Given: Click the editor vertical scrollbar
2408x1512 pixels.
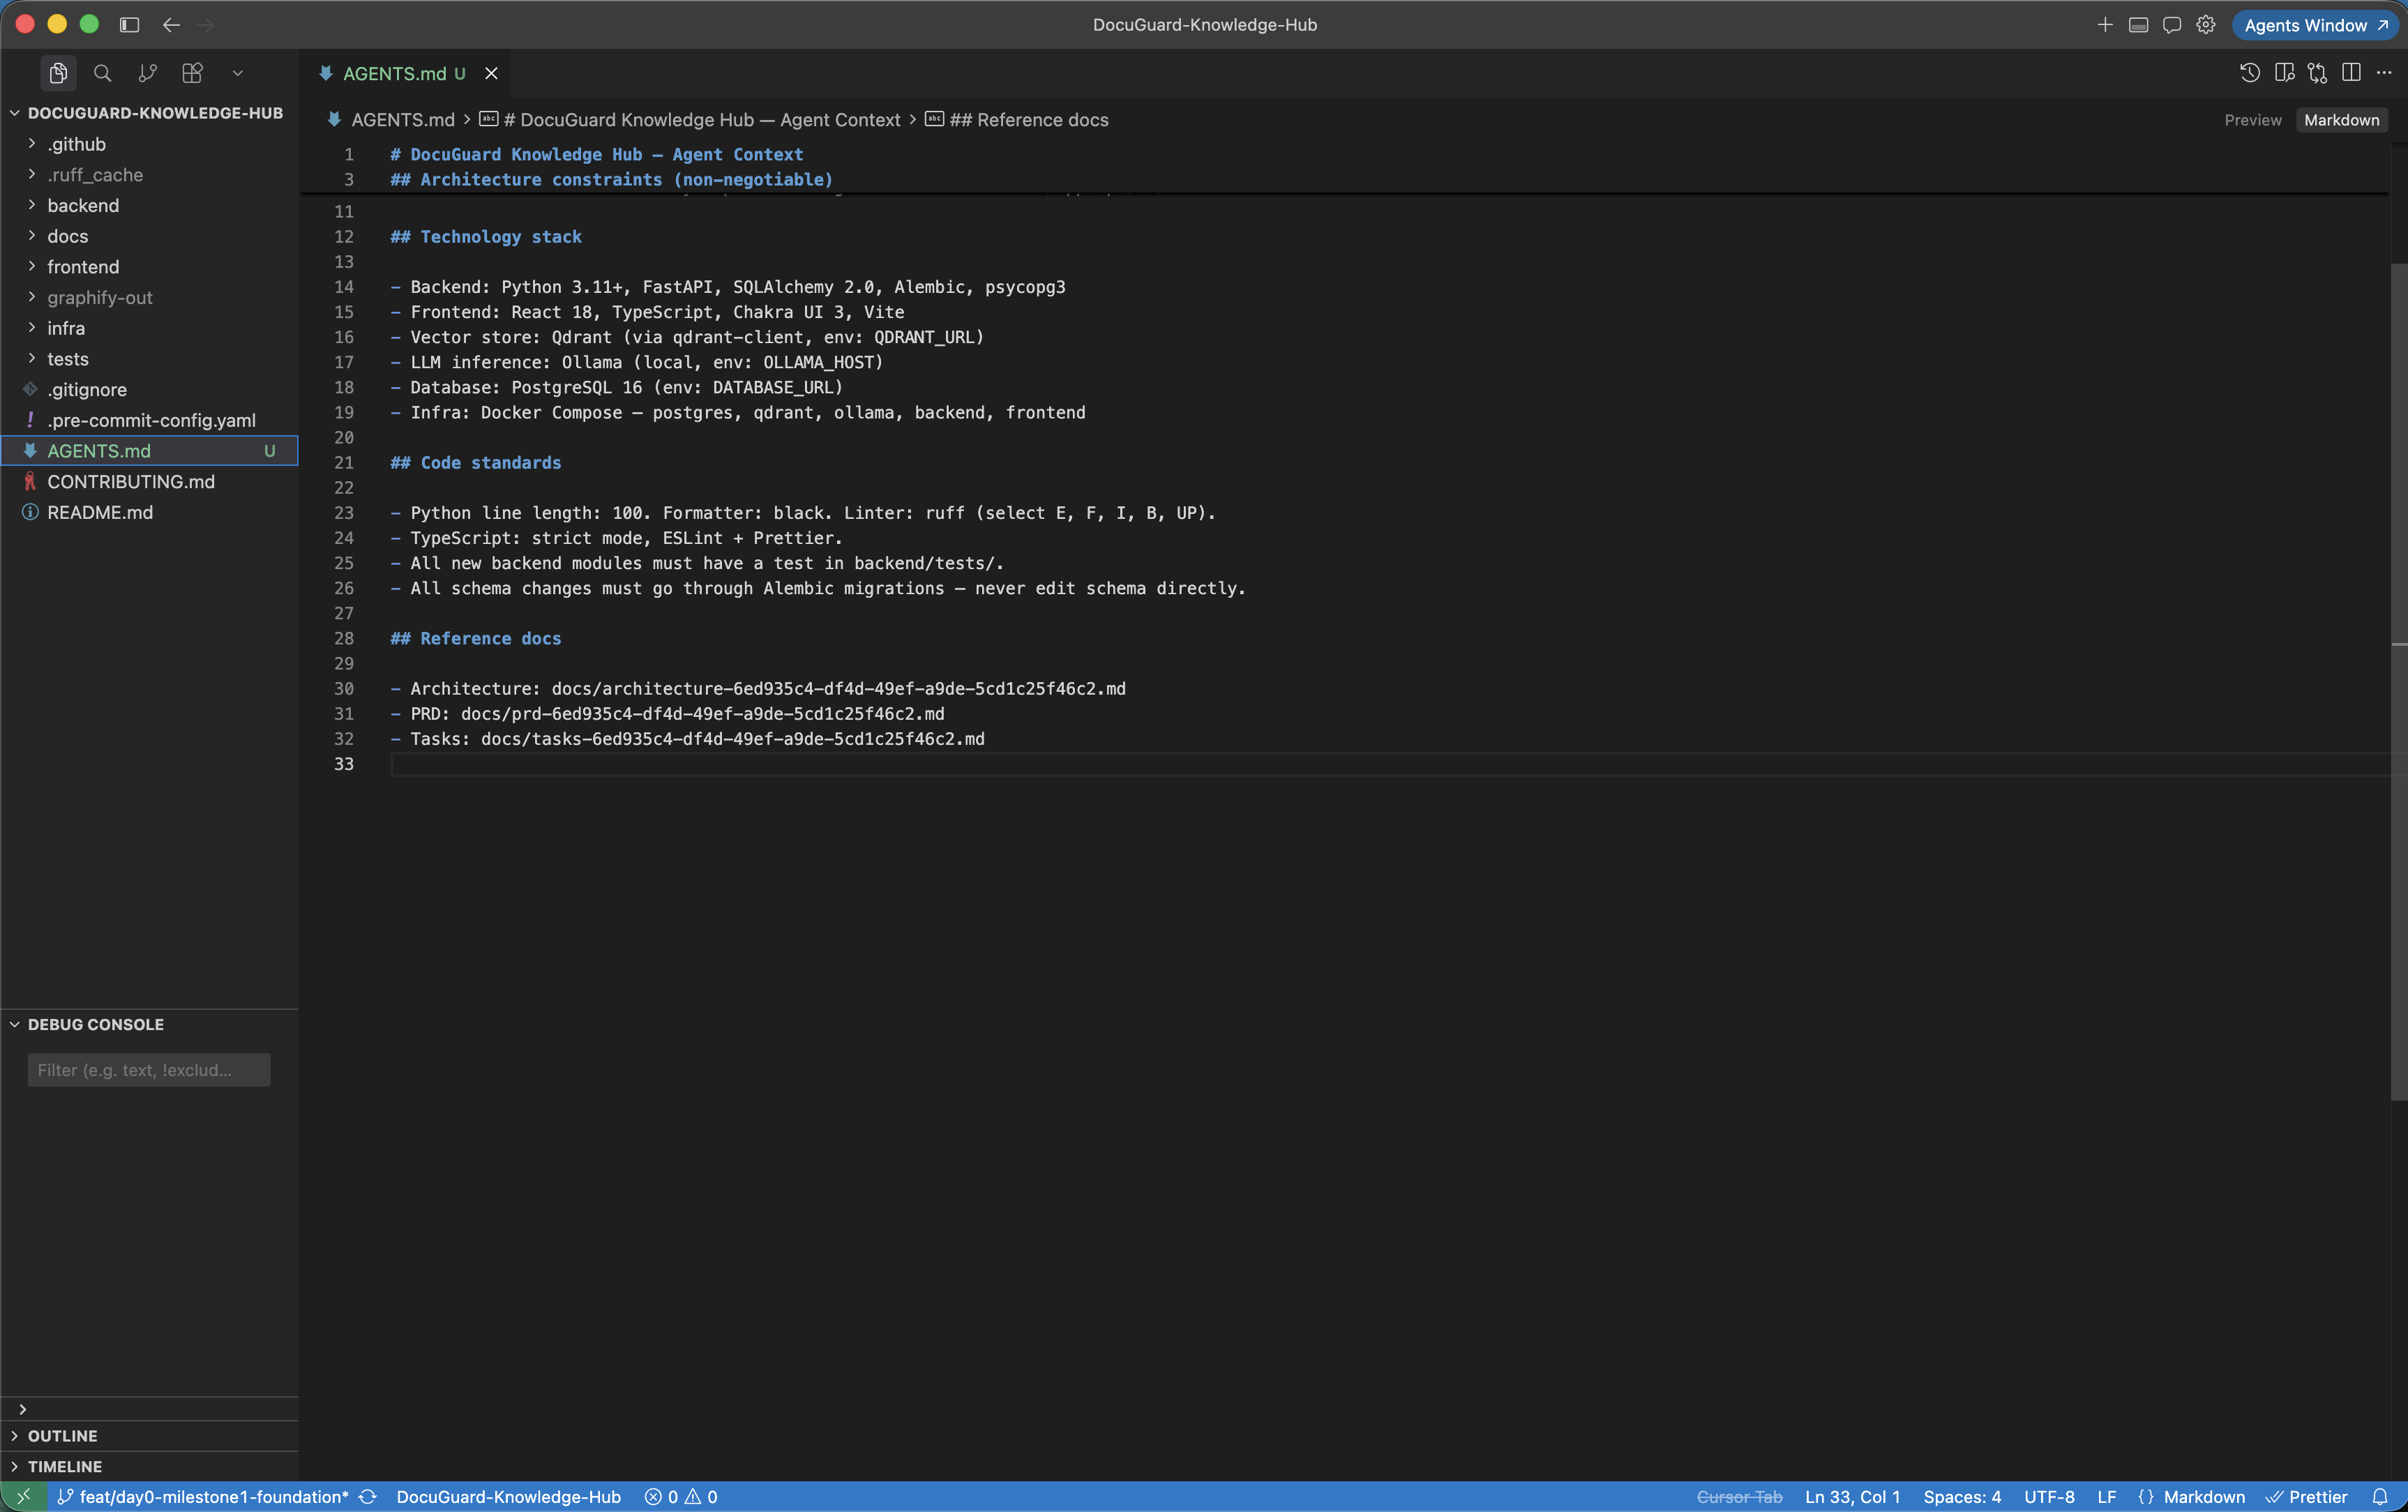Looking at the screenshot, I should 2398,682.
